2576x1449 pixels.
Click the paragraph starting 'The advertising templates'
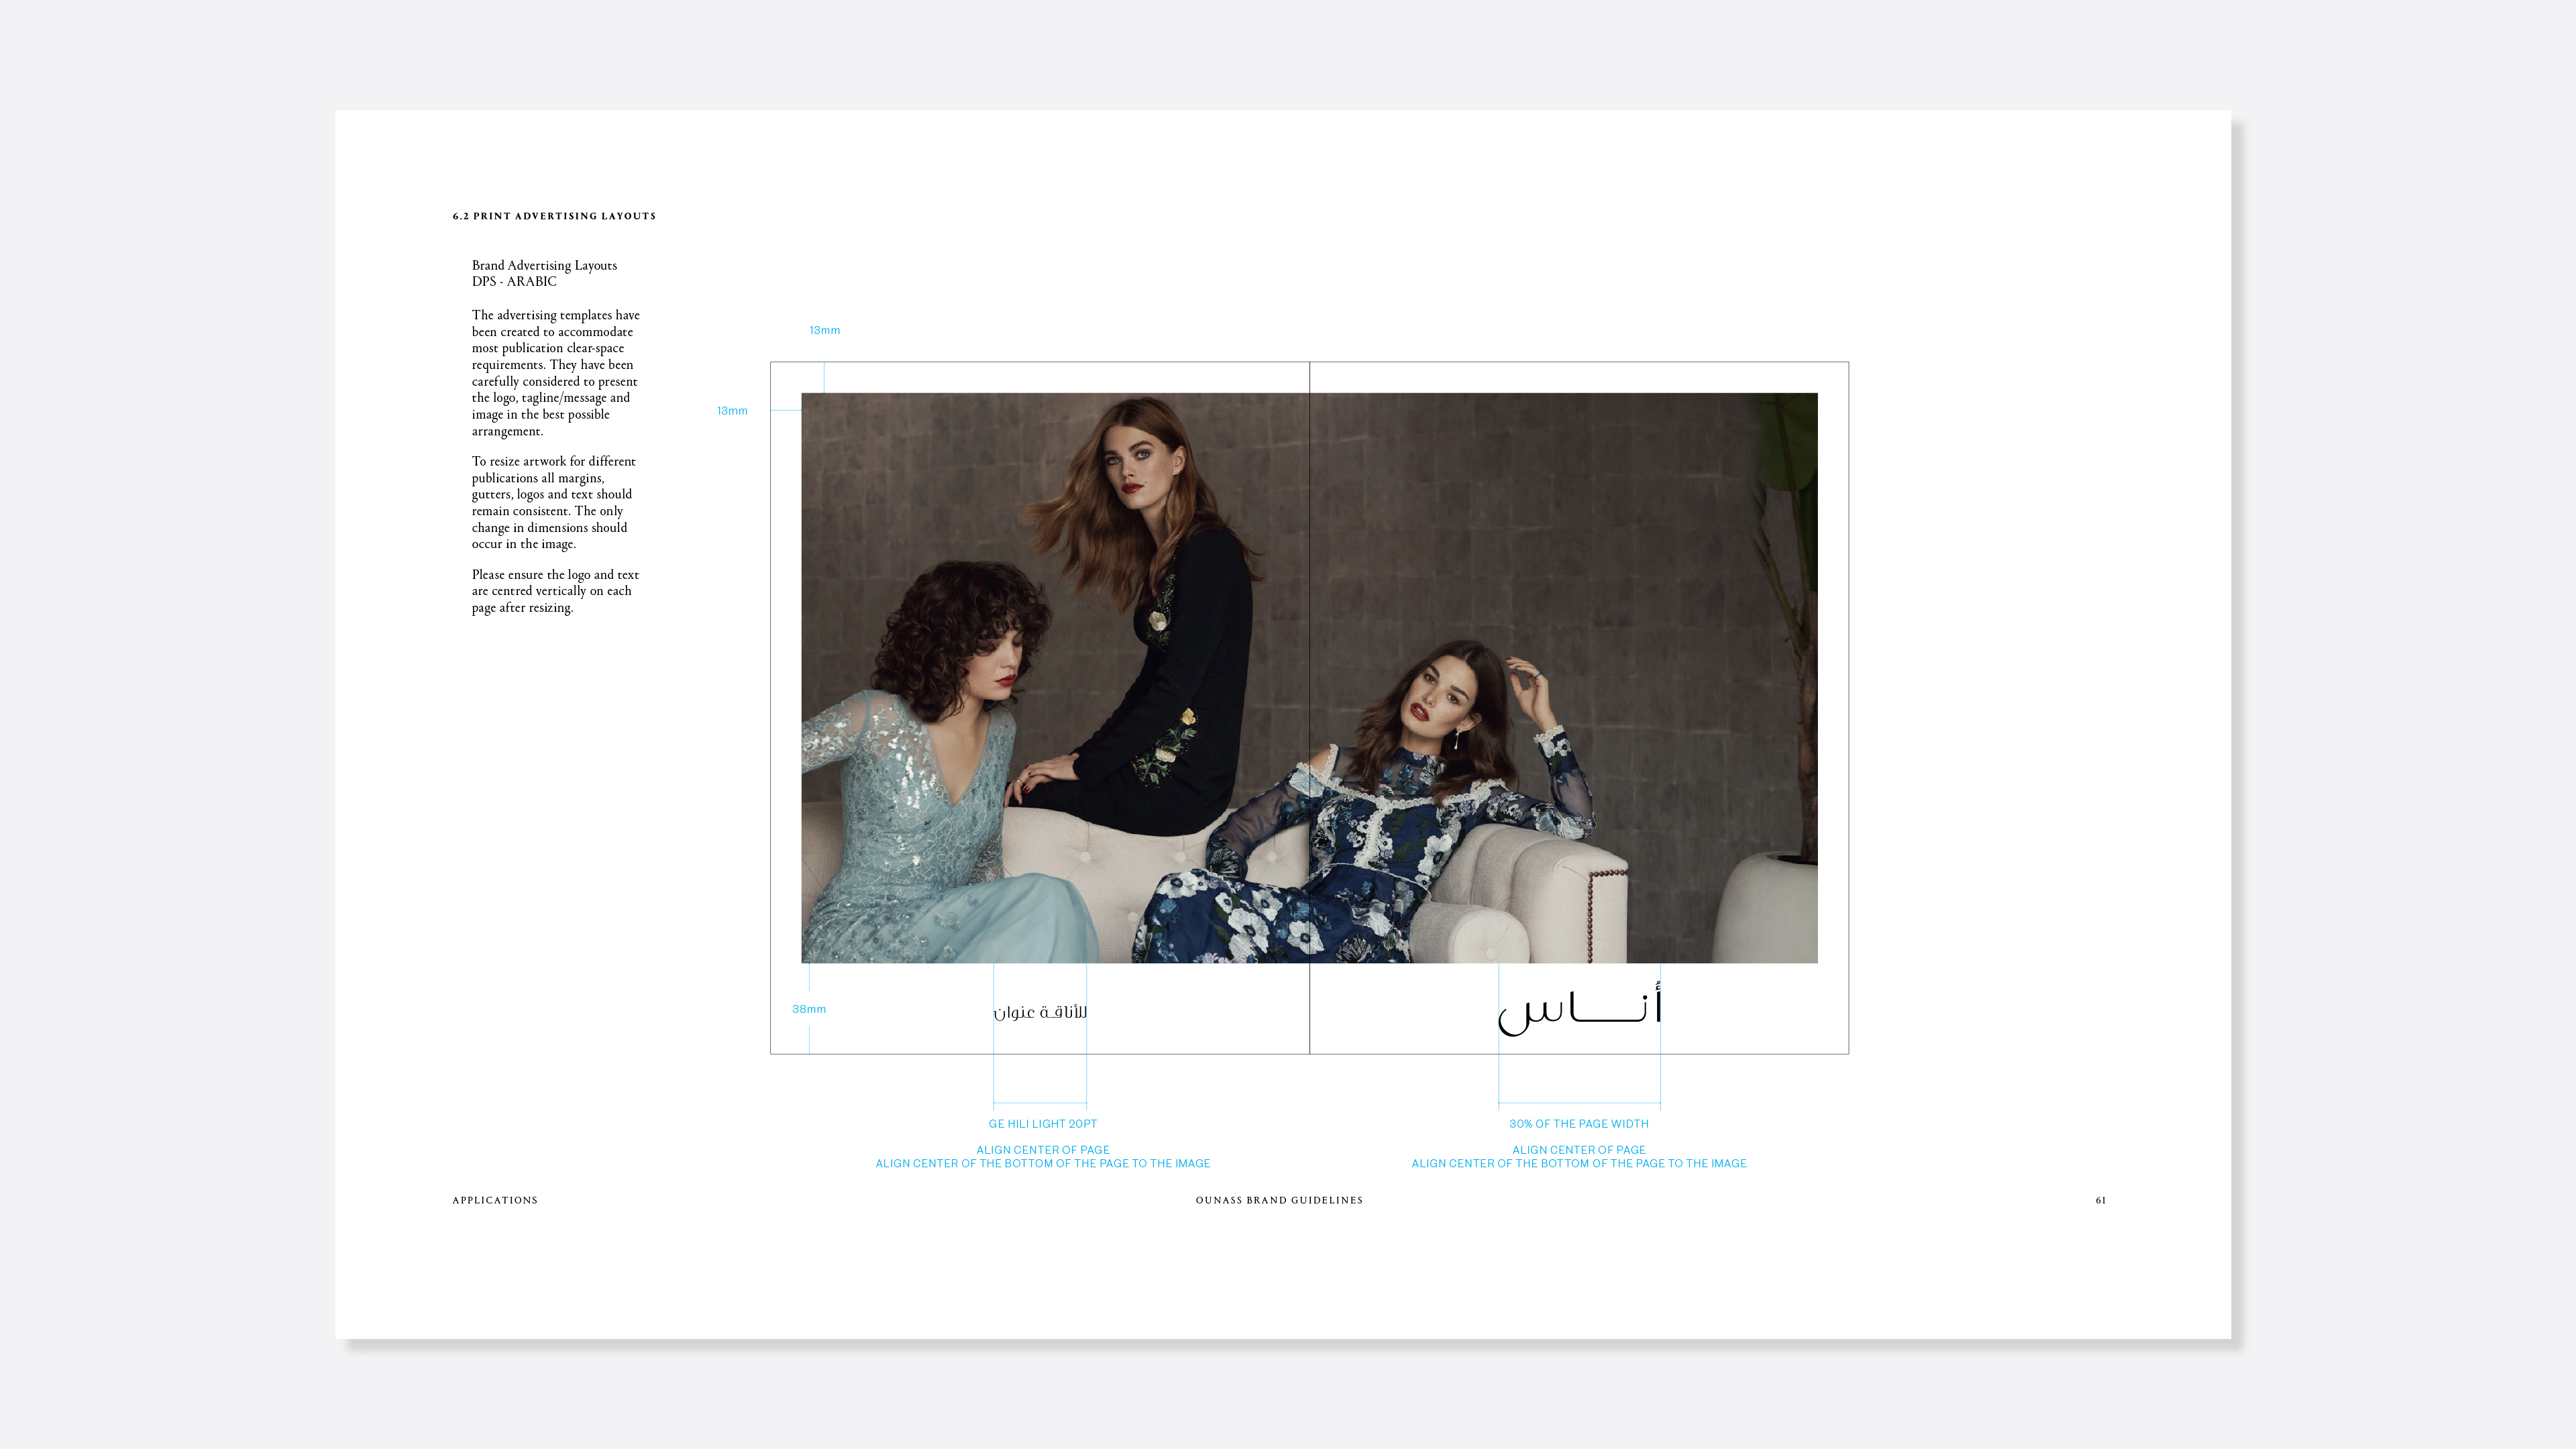tap(555, 373)
